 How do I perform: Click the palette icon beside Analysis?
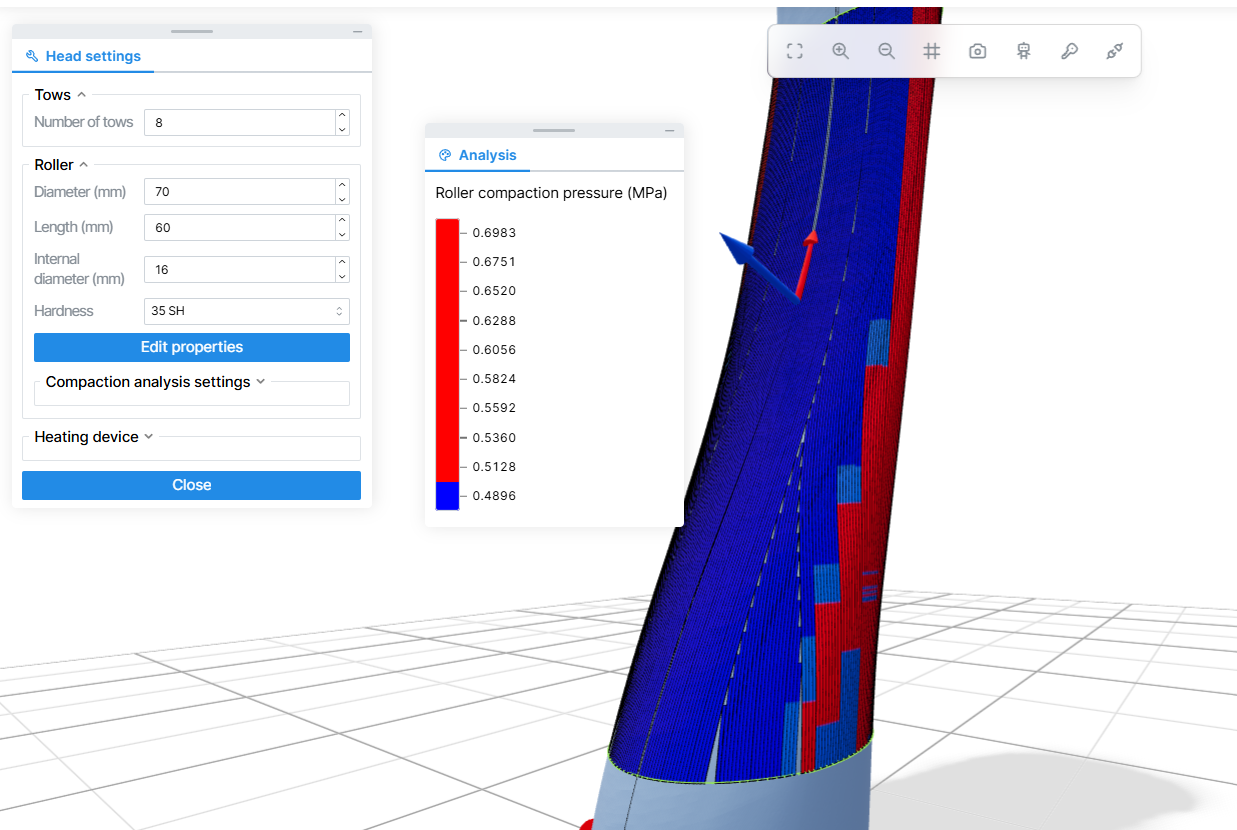(x=445, y=155)
